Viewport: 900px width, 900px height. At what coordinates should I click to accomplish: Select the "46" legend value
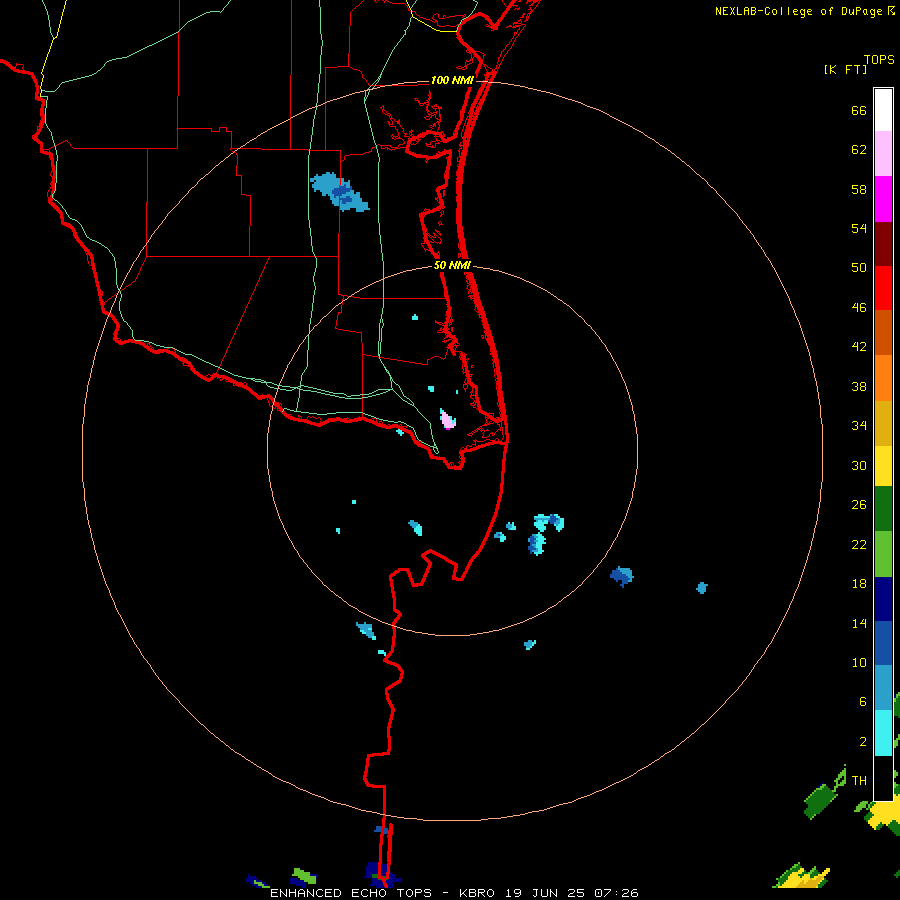click(859, 308)
